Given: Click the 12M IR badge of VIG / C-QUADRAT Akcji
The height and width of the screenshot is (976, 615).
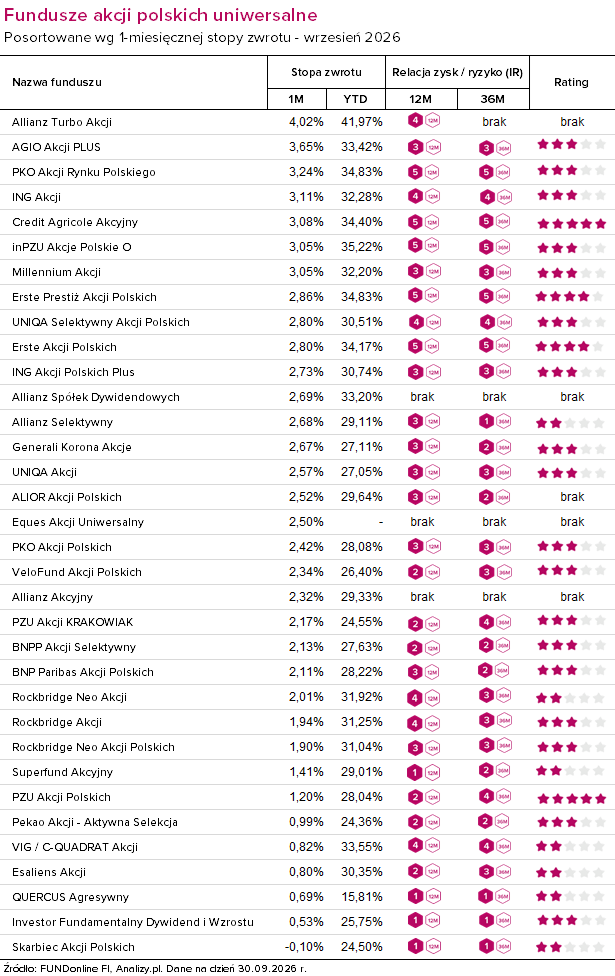Looking at the screenshot, I should [424, 845].
